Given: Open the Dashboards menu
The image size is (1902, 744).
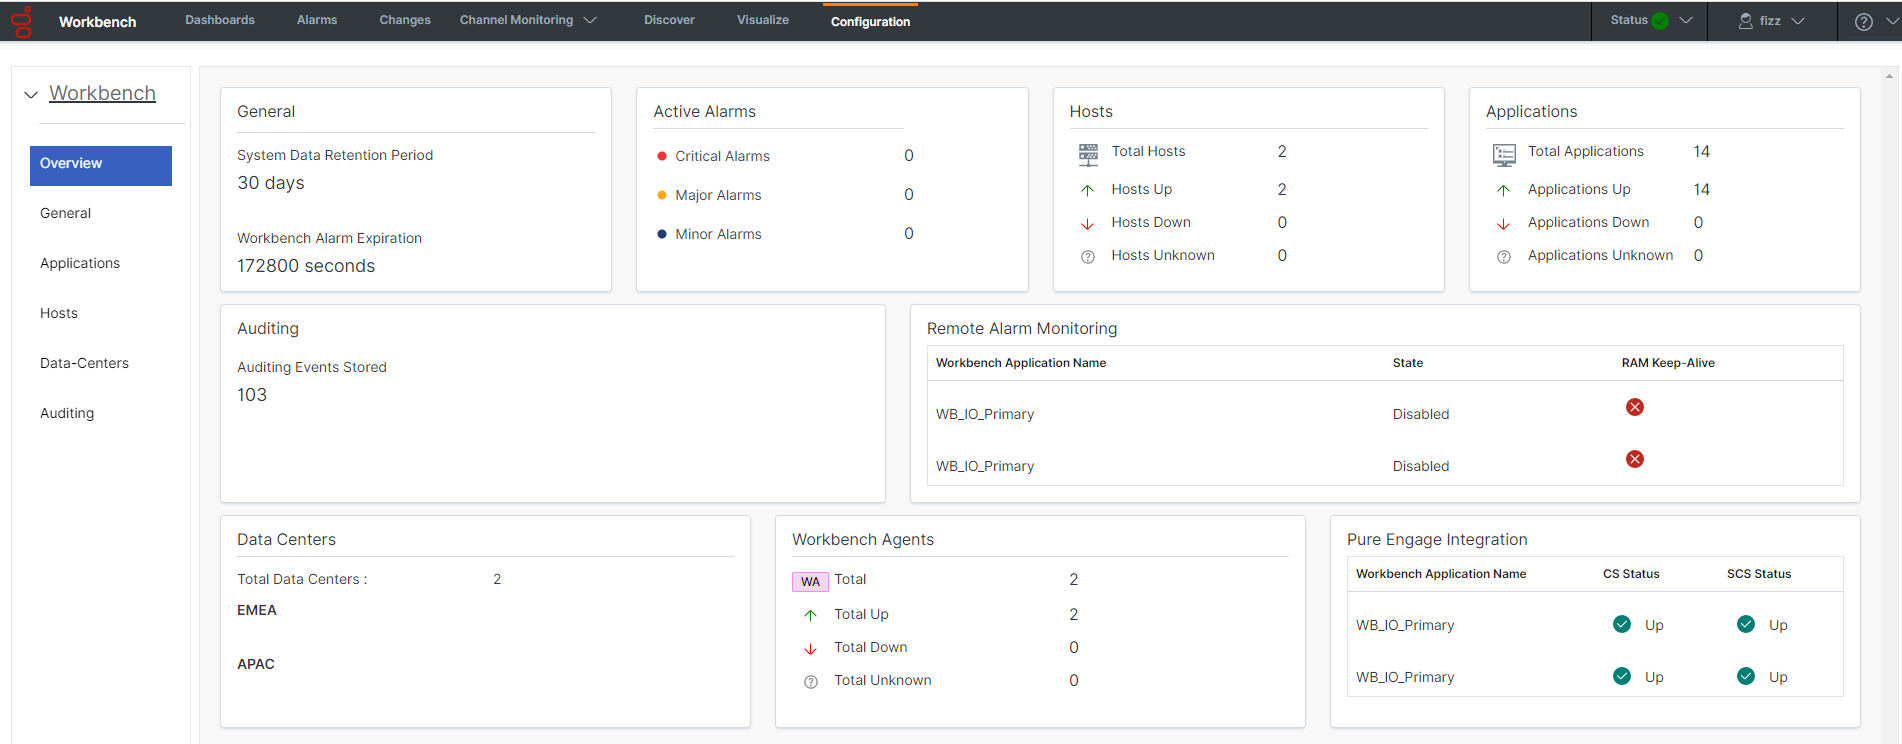Looking at the screenshot, I should [x=220, y=20].
